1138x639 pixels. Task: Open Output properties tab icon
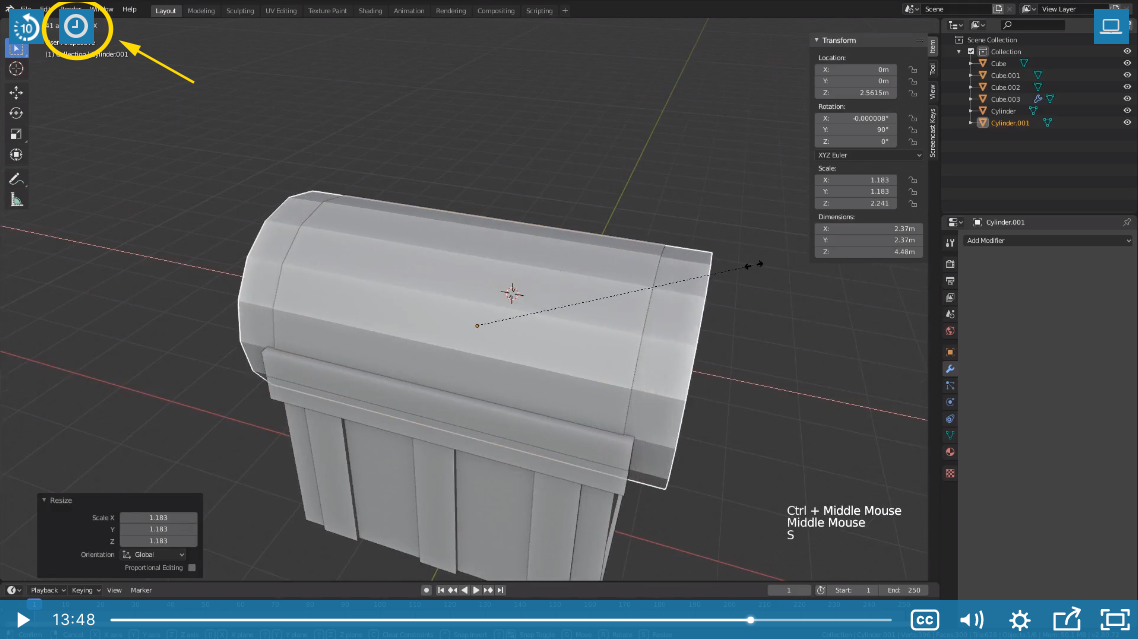point(950,281)
